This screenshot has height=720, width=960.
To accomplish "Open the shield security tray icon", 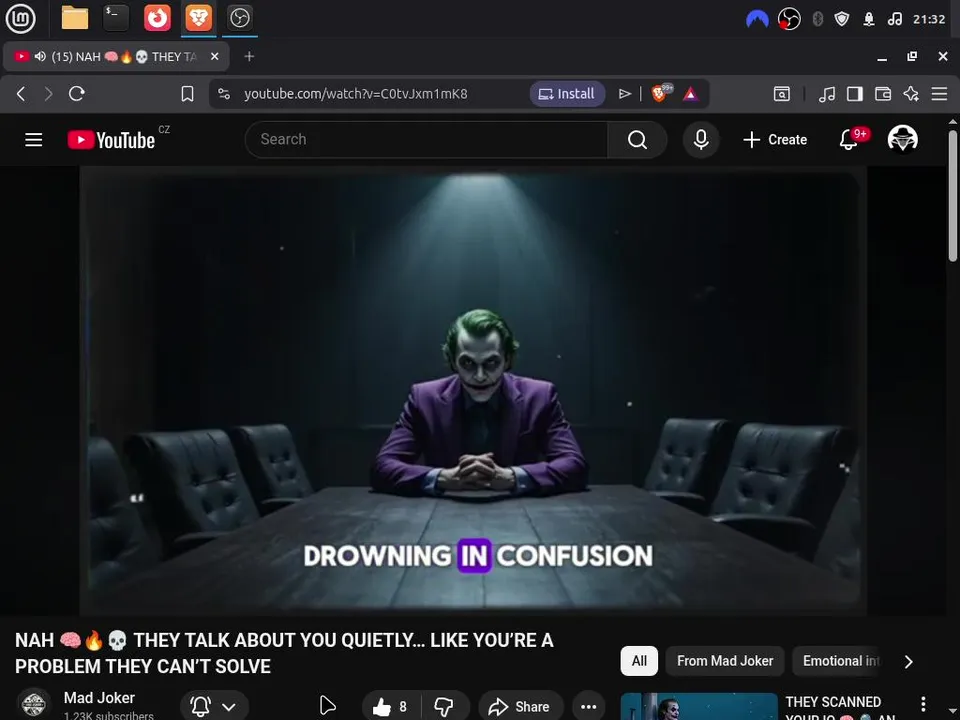I will coord(842,20).
